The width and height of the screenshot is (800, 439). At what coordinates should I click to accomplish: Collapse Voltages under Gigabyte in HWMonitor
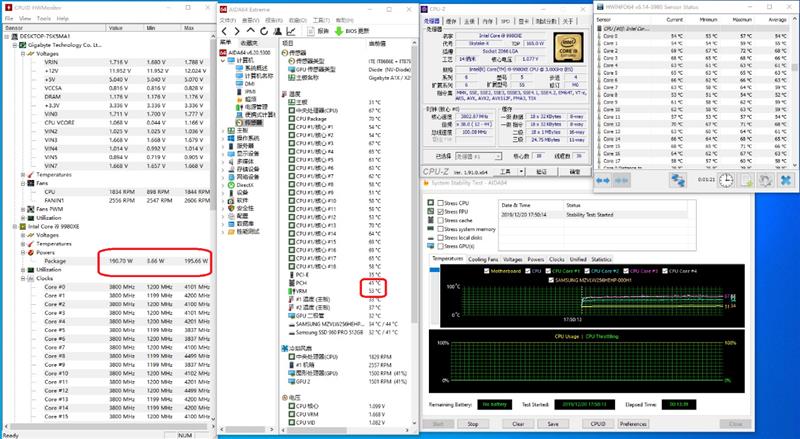point(23,54)
